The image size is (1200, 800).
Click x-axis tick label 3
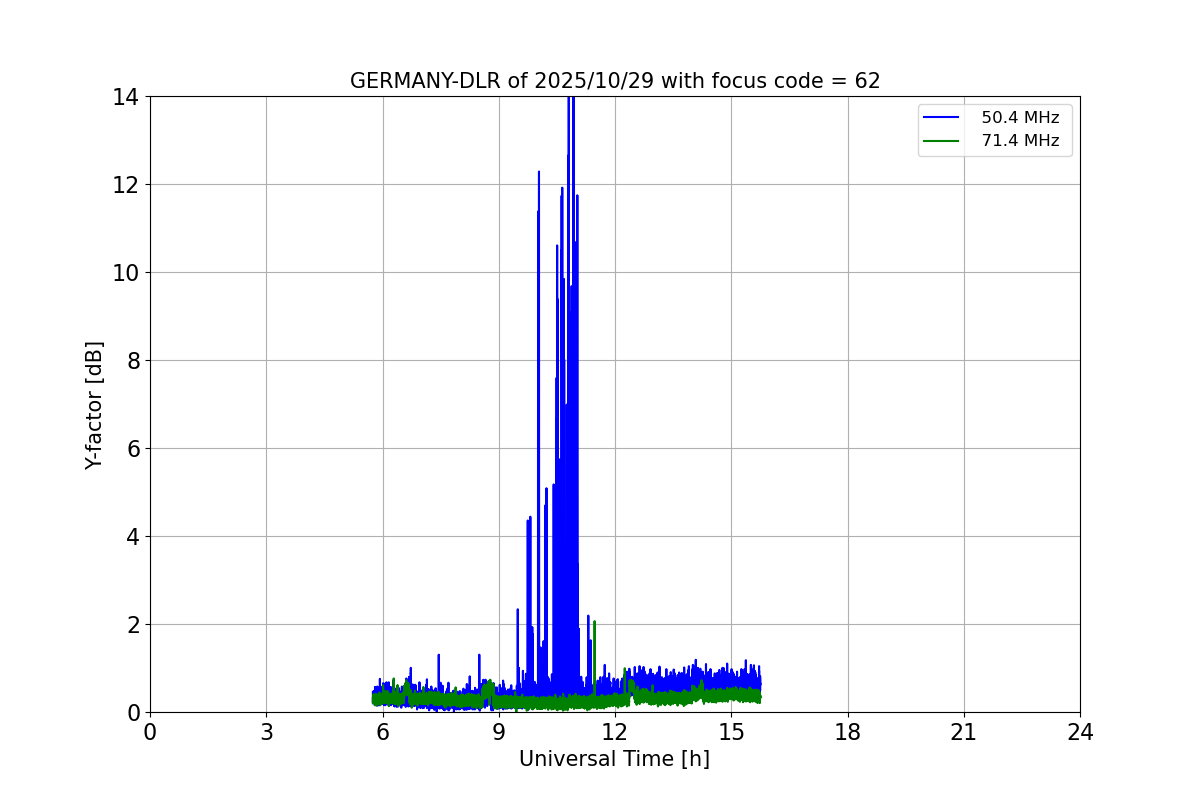266,732
